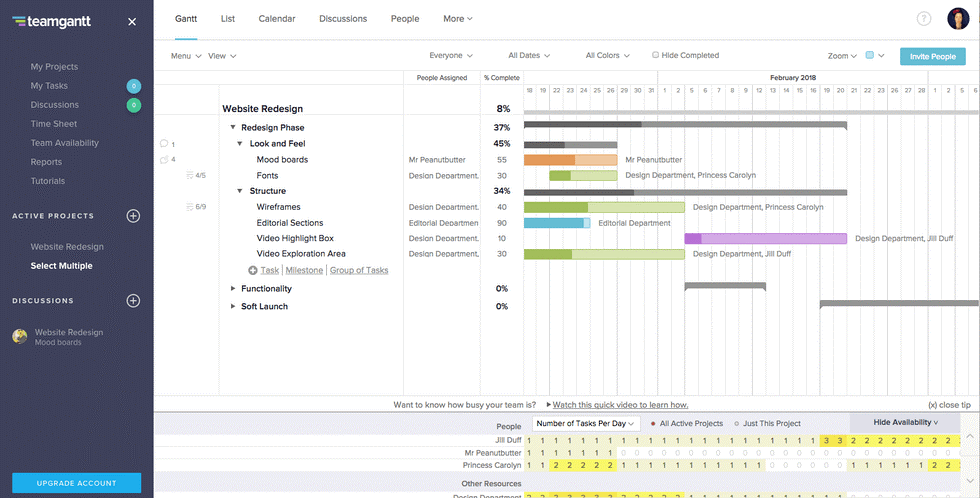The height and width of the screenshot is (498, 980).
Task: Enable the Hide Completed checkbox
Action: click(x=656, y=56)
